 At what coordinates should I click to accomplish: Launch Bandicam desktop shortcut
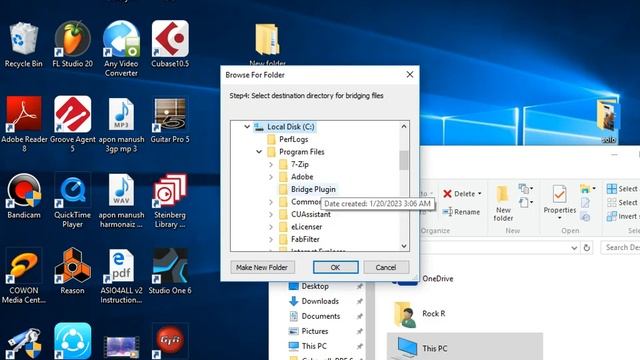pyautogui.click(x=24, y=197)
